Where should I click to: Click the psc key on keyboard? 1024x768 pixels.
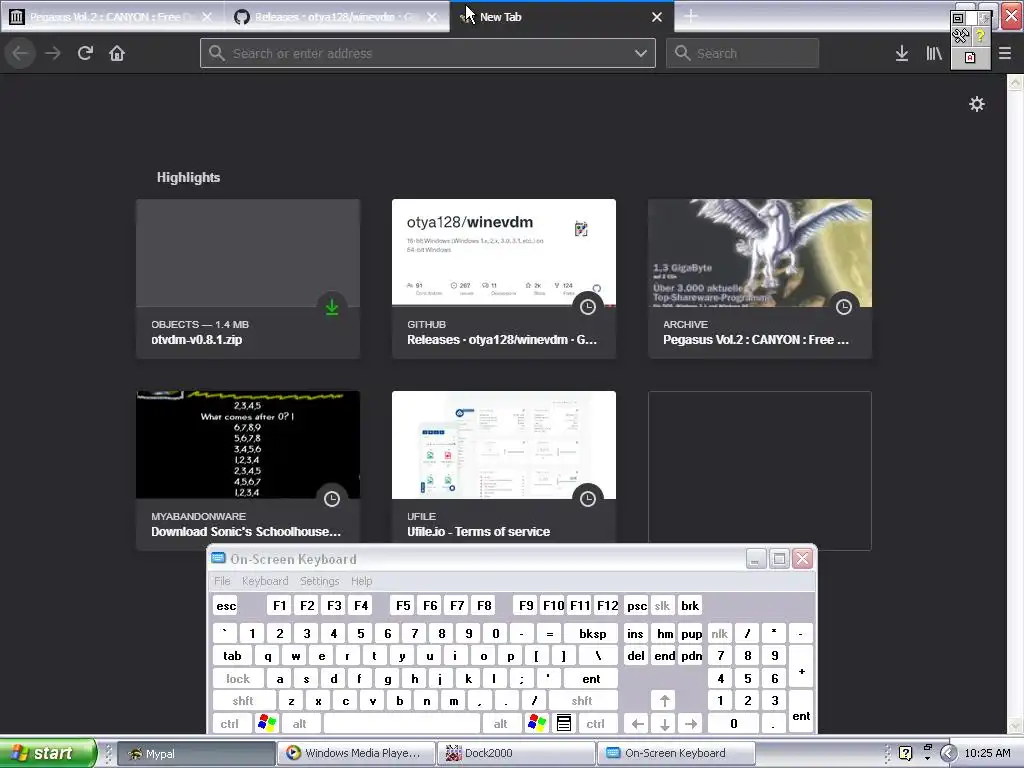point(637,605)
